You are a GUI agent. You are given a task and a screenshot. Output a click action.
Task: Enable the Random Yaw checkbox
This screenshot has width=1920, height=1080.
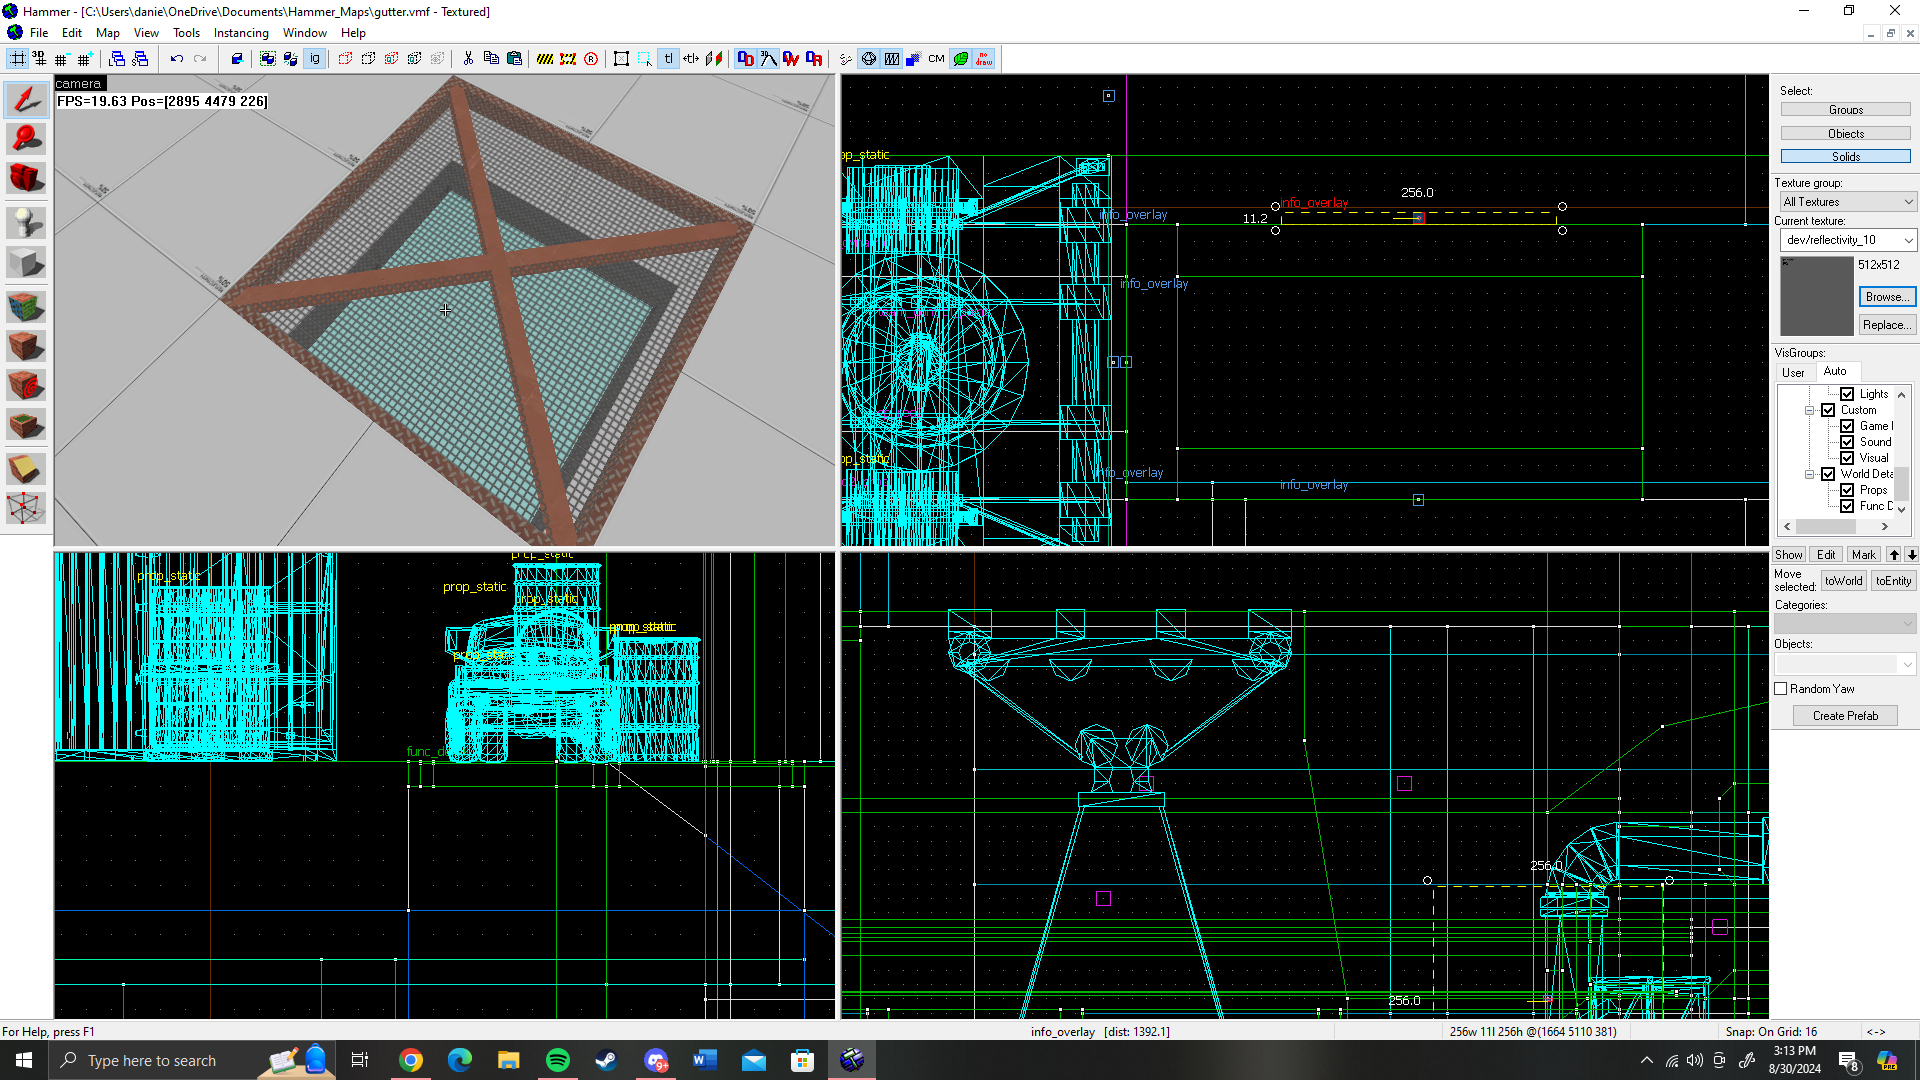[x=1781, y=689]
